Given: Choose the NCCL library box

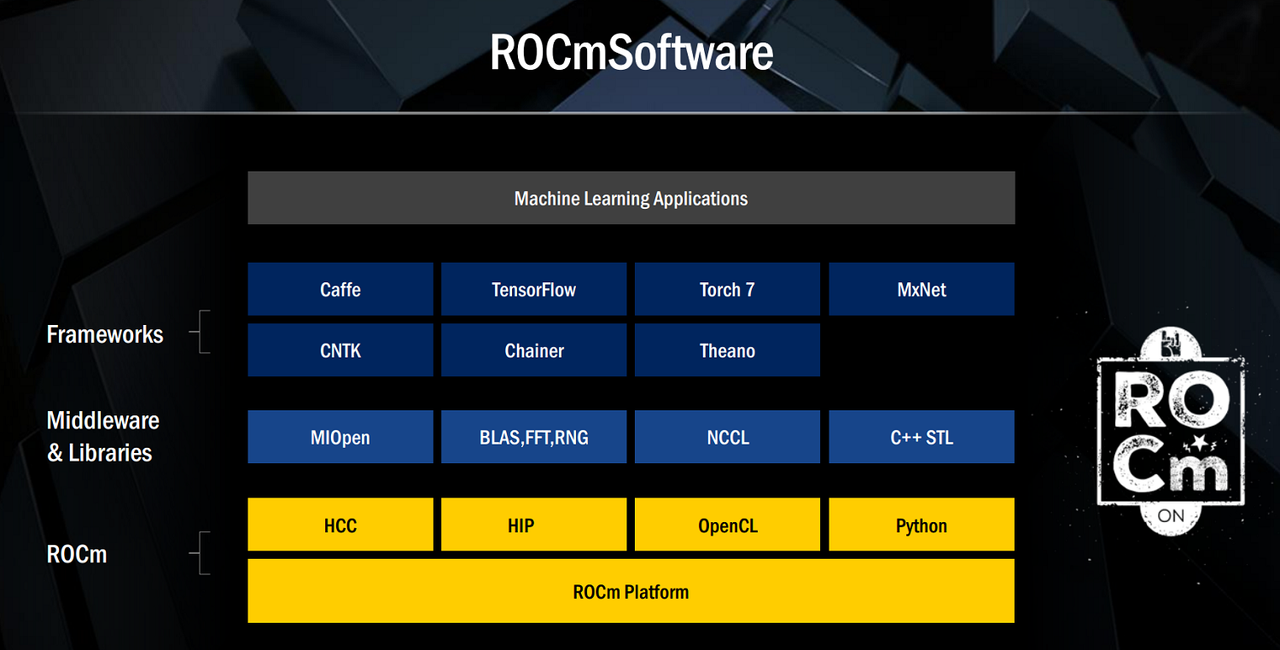Looking at the screenshot, I should (727, 437).
